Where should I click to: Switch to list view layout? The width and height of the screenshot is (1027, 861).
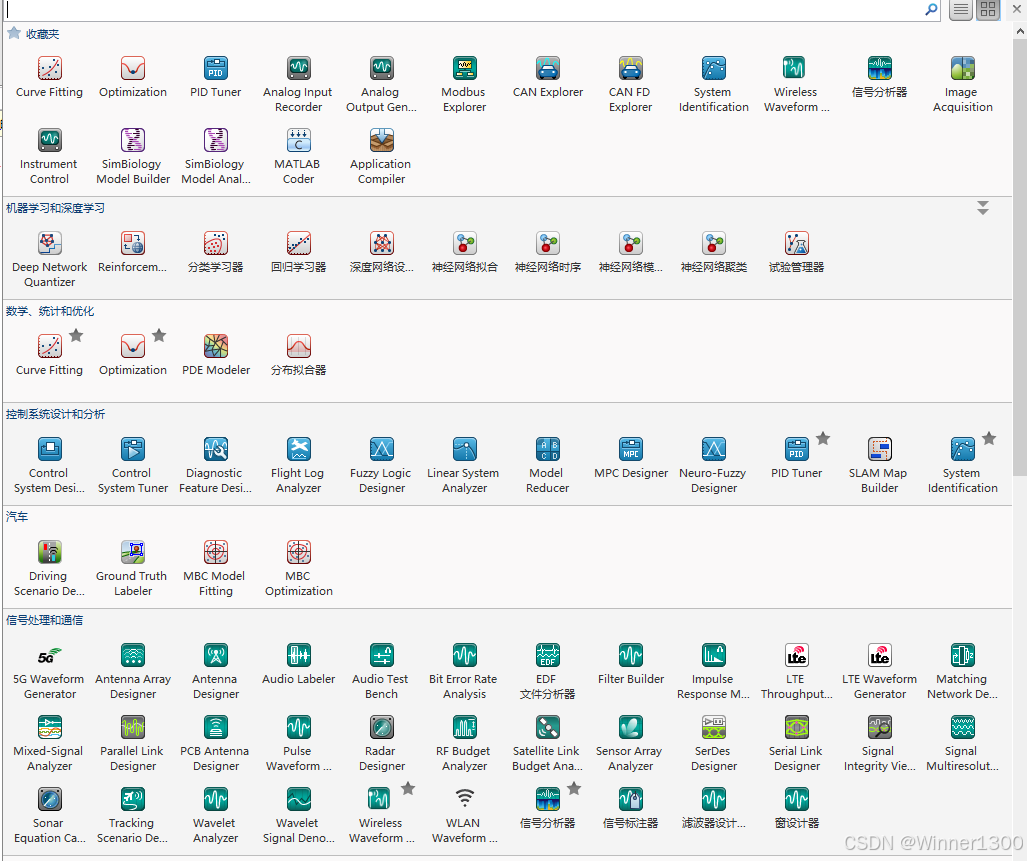pos(960,10)
